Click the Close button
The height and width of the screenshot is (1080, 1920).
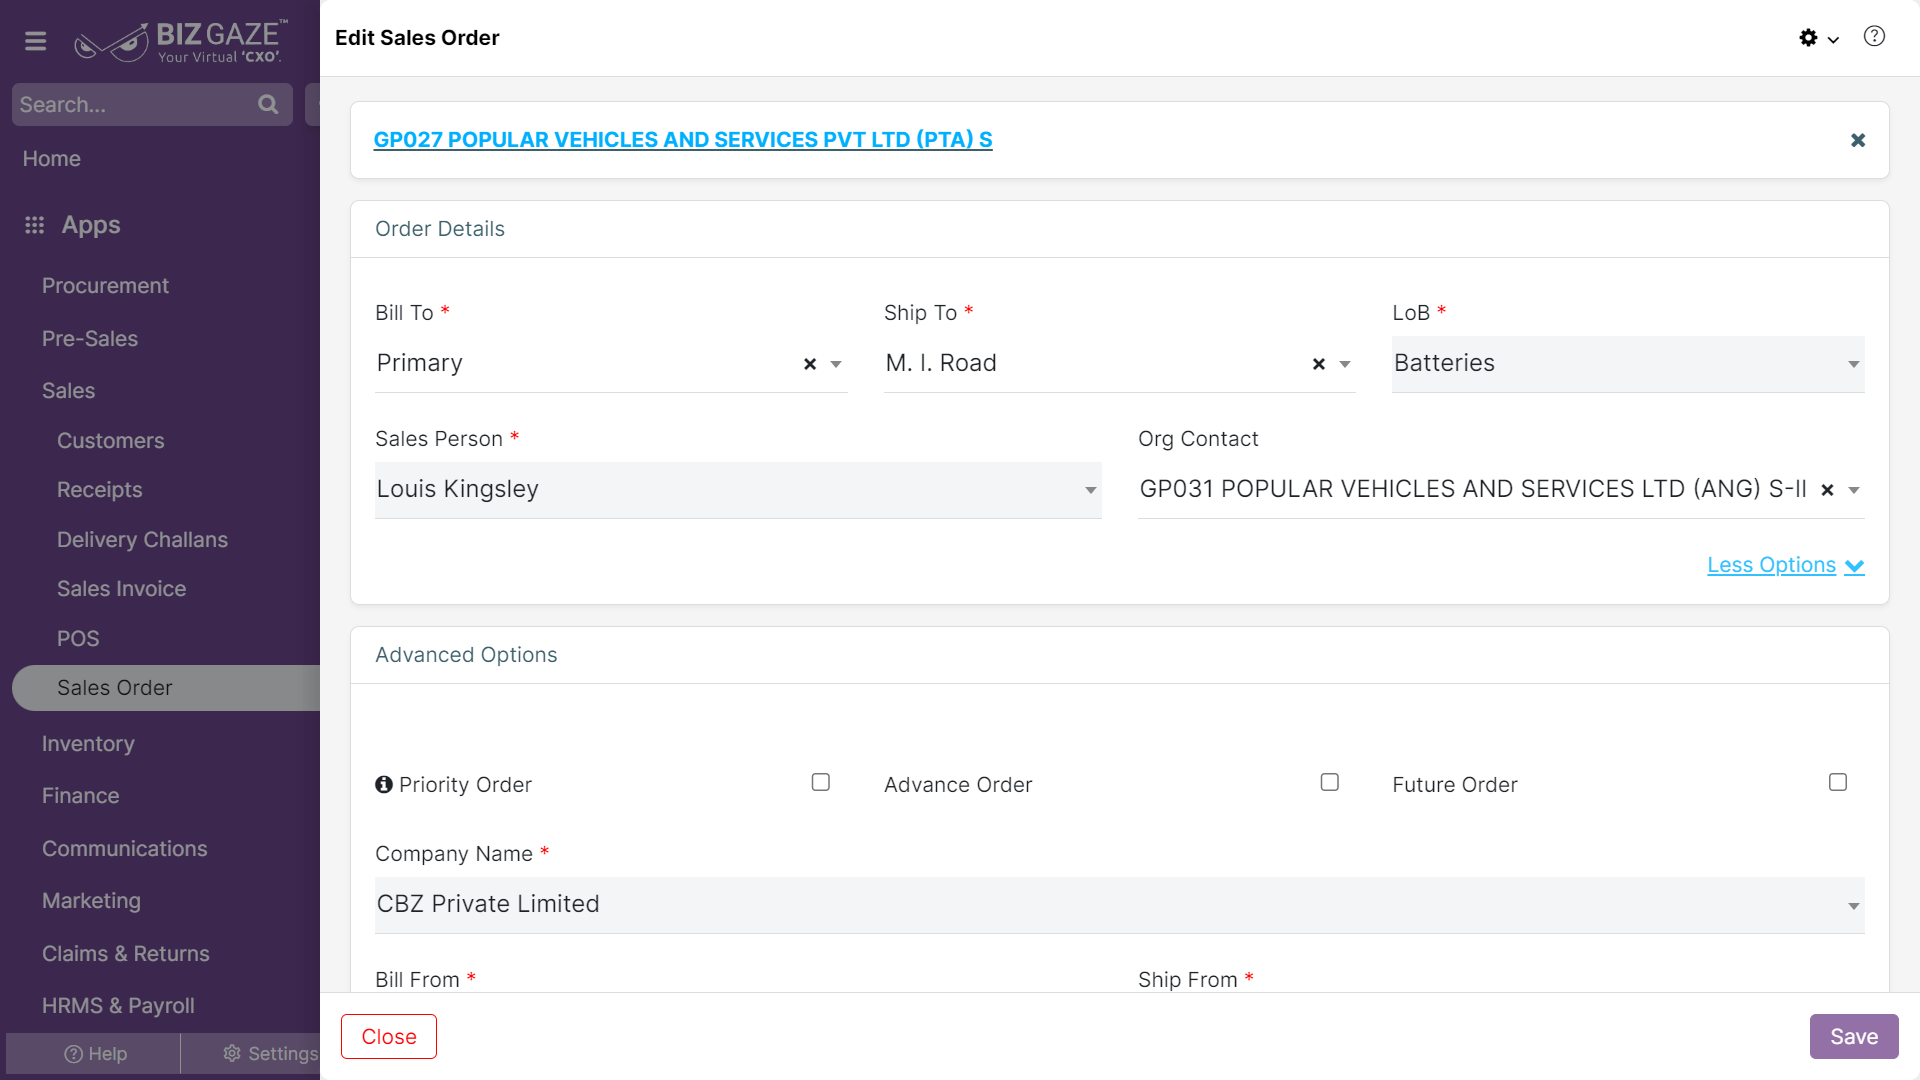(389, 1037)
